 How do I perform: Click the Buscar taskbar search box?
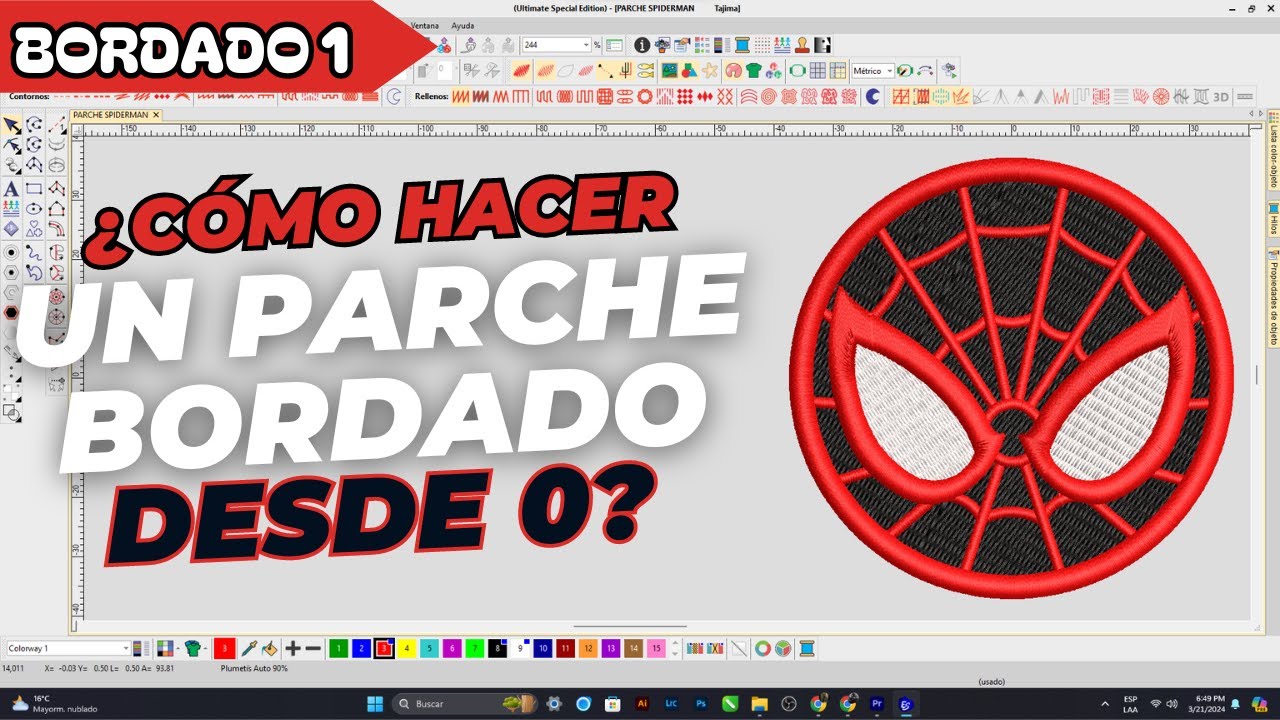click(467, 704)
